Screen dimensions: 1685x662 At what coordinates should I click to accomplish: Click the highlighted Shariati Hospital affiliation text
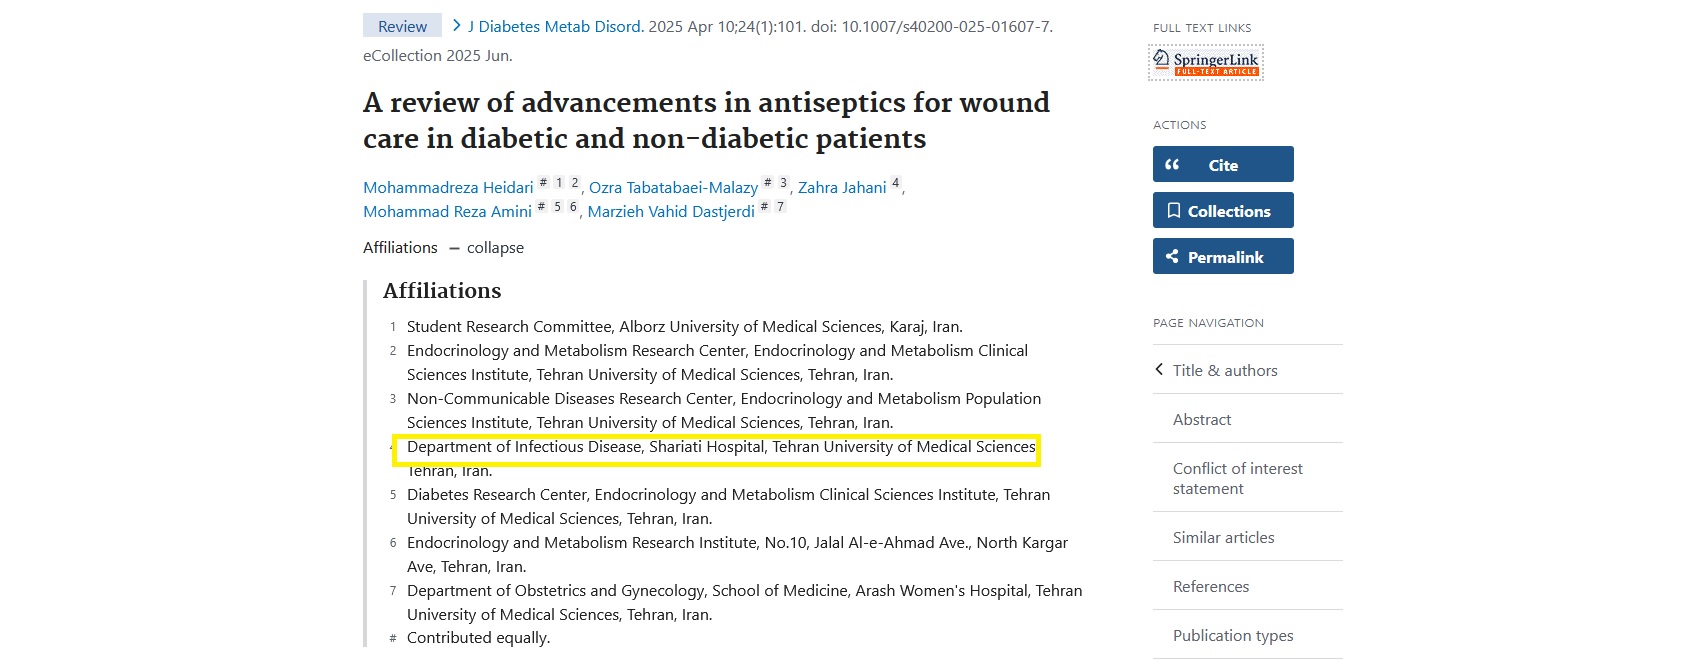pos(720,447)
